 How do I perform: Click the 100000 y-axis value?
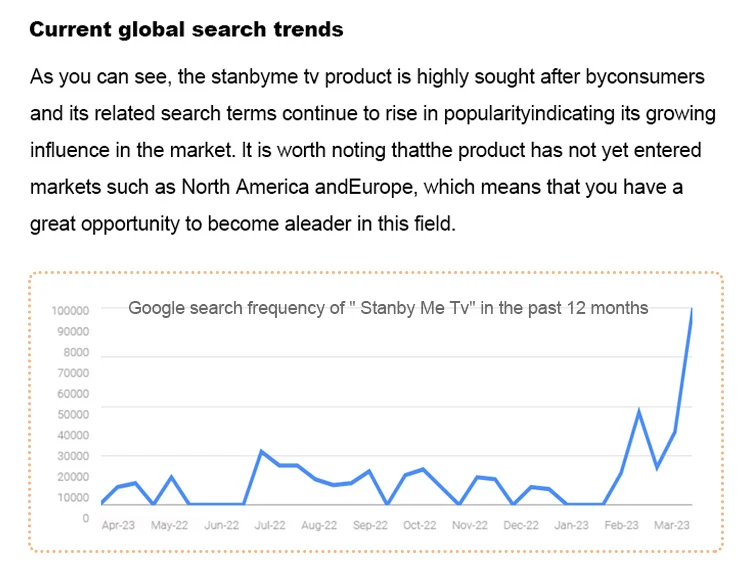71,311
